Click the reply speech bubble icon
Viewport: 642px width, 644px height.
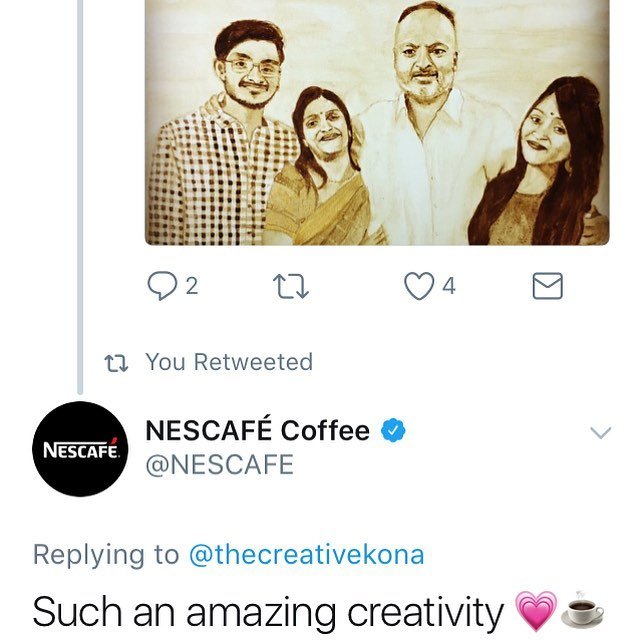(162, 287)
